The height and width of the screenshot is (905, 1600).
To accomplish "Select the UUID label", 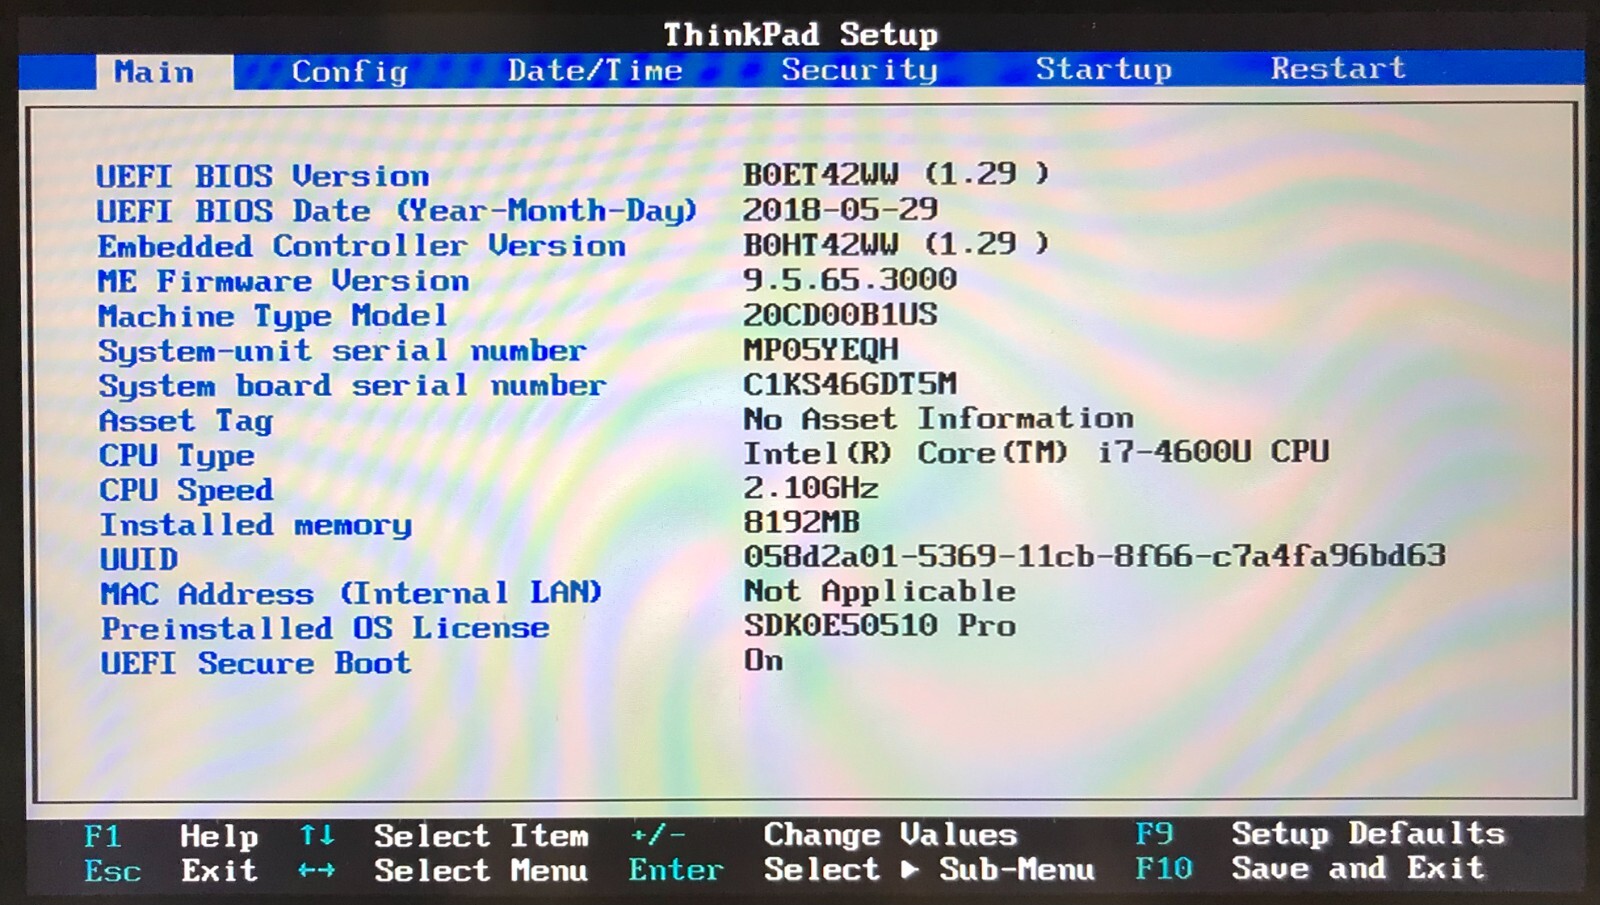I will [x=139, y=559].
